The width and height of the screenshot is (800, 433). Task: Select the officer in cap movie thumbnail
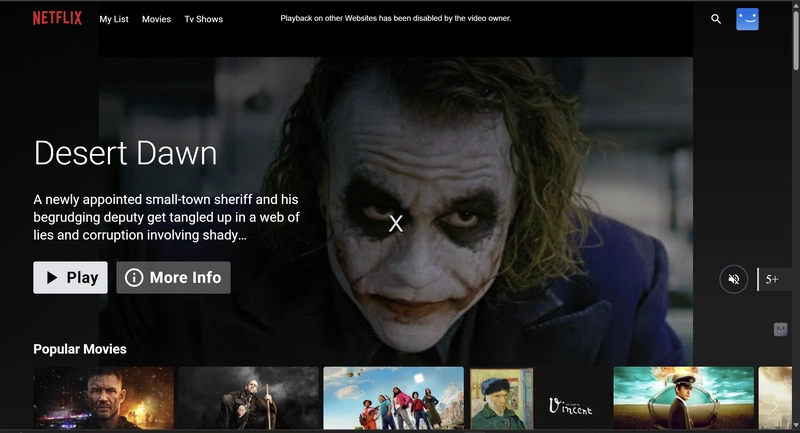click(x=683, y=398)
